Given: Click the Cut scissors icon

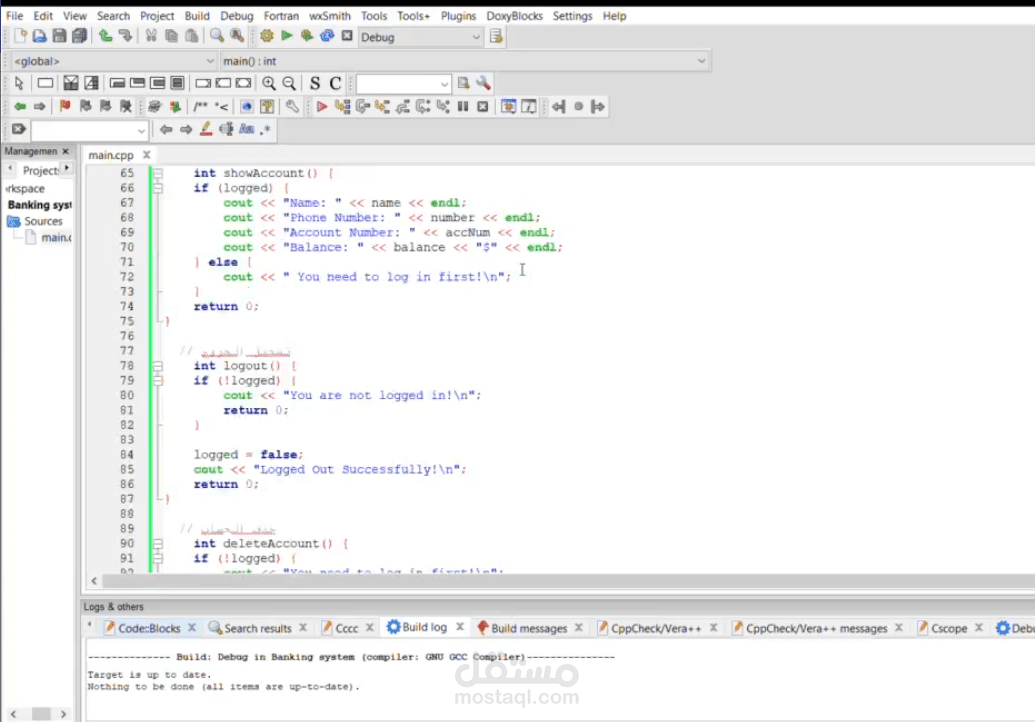Looking at the screenshot, I should (151, 36).
